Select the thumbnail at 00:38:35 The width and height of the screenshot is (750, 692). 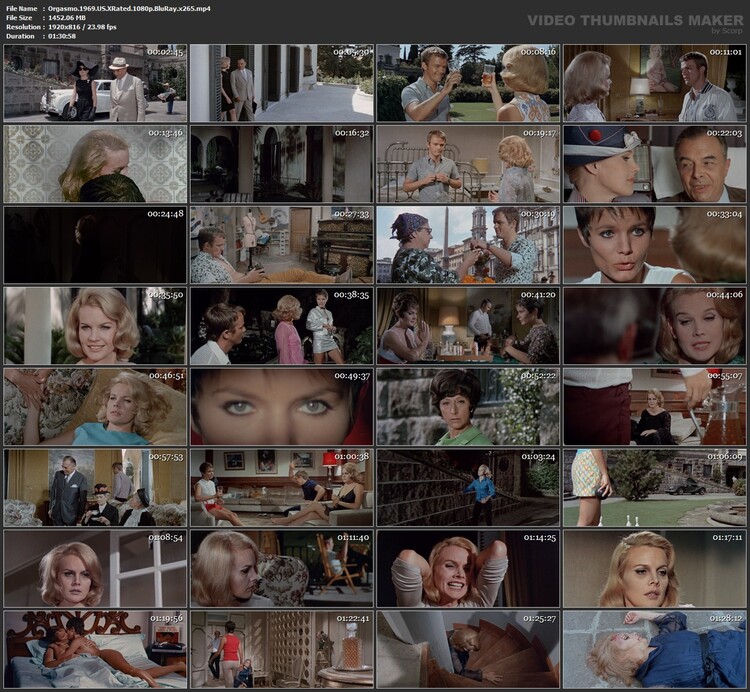(282, 326)
